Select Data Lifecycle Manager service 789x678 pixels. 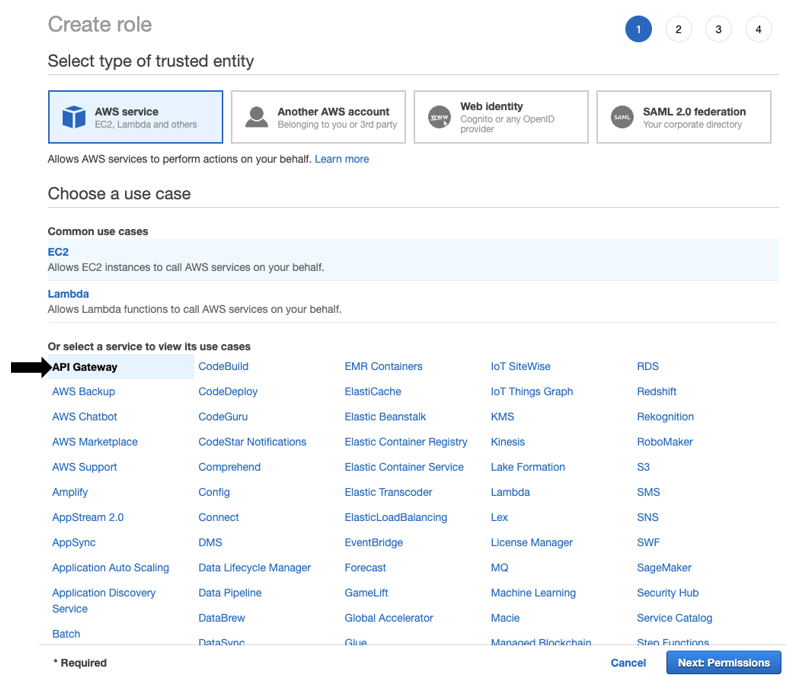[255, 568]
